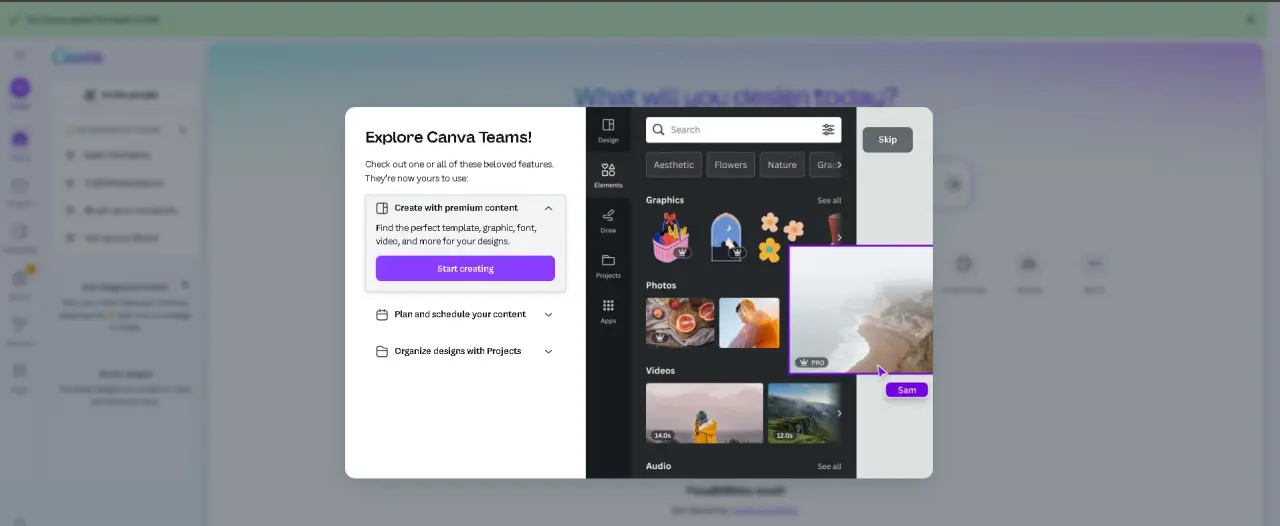
Task: Click the crown badge on the gift basket graphic
Action: 682,253
